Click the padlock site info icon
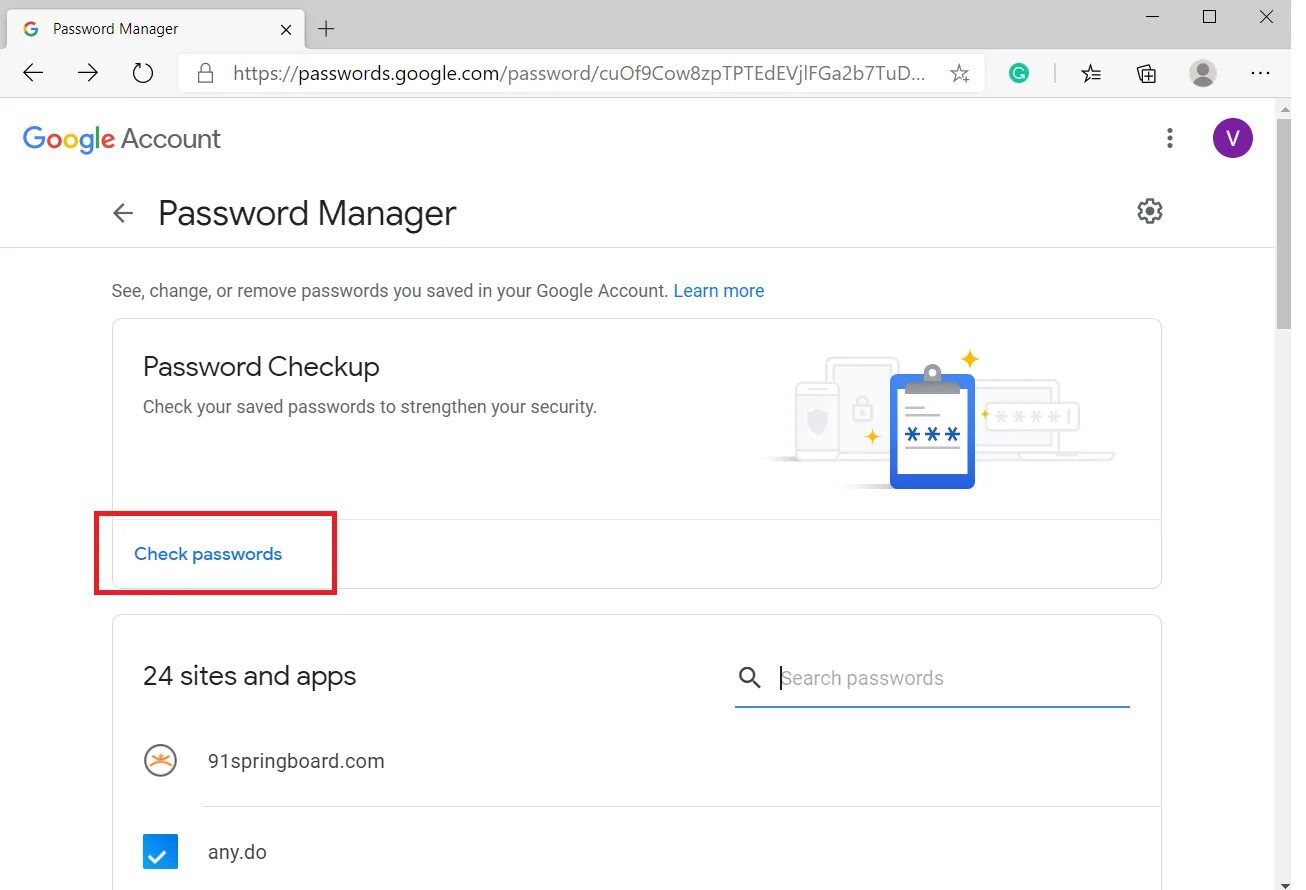Viewport: 1306px width, 890px height. (205, 73)
